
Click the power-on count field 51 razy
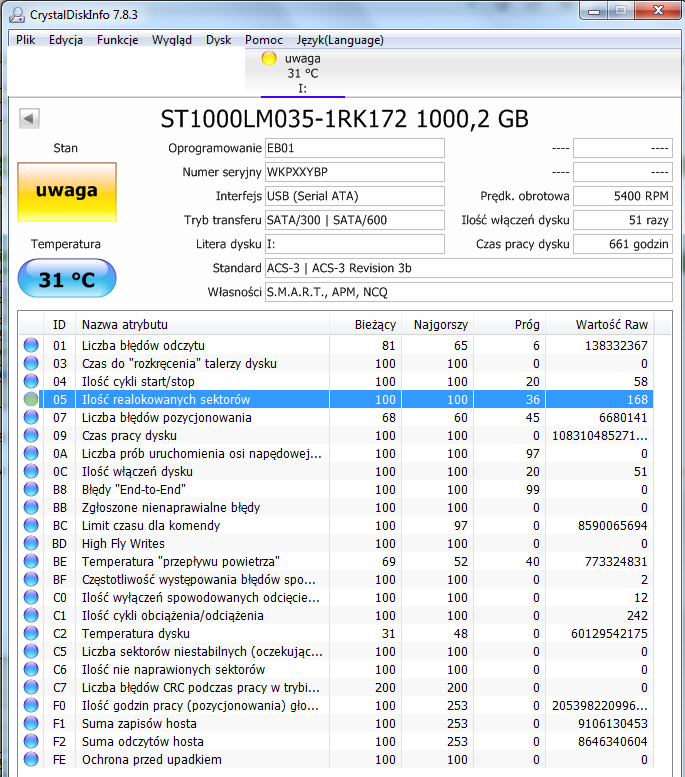click(x=623, y=220)
